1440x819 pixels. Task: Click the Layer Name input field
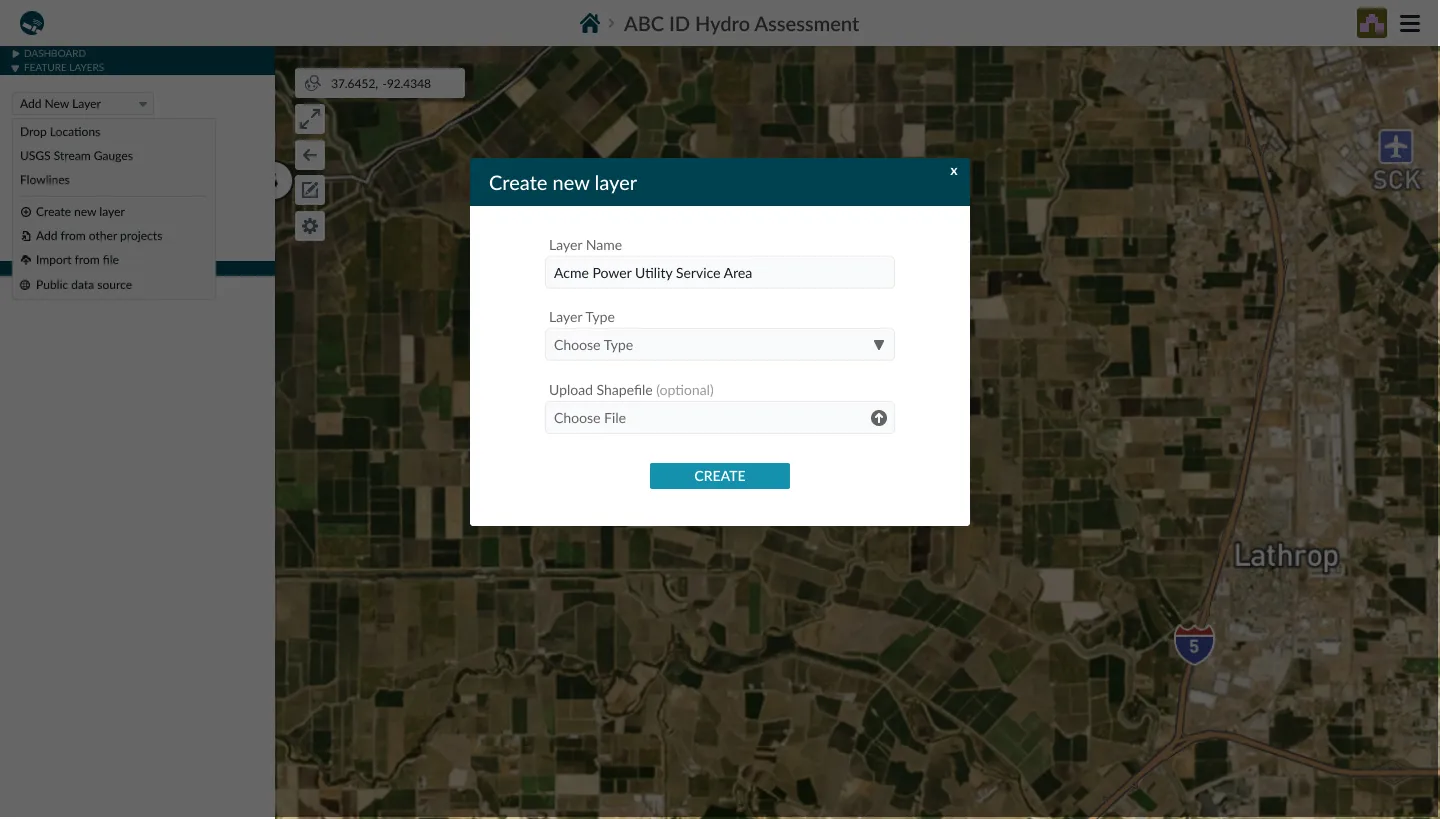coord(720,273)
